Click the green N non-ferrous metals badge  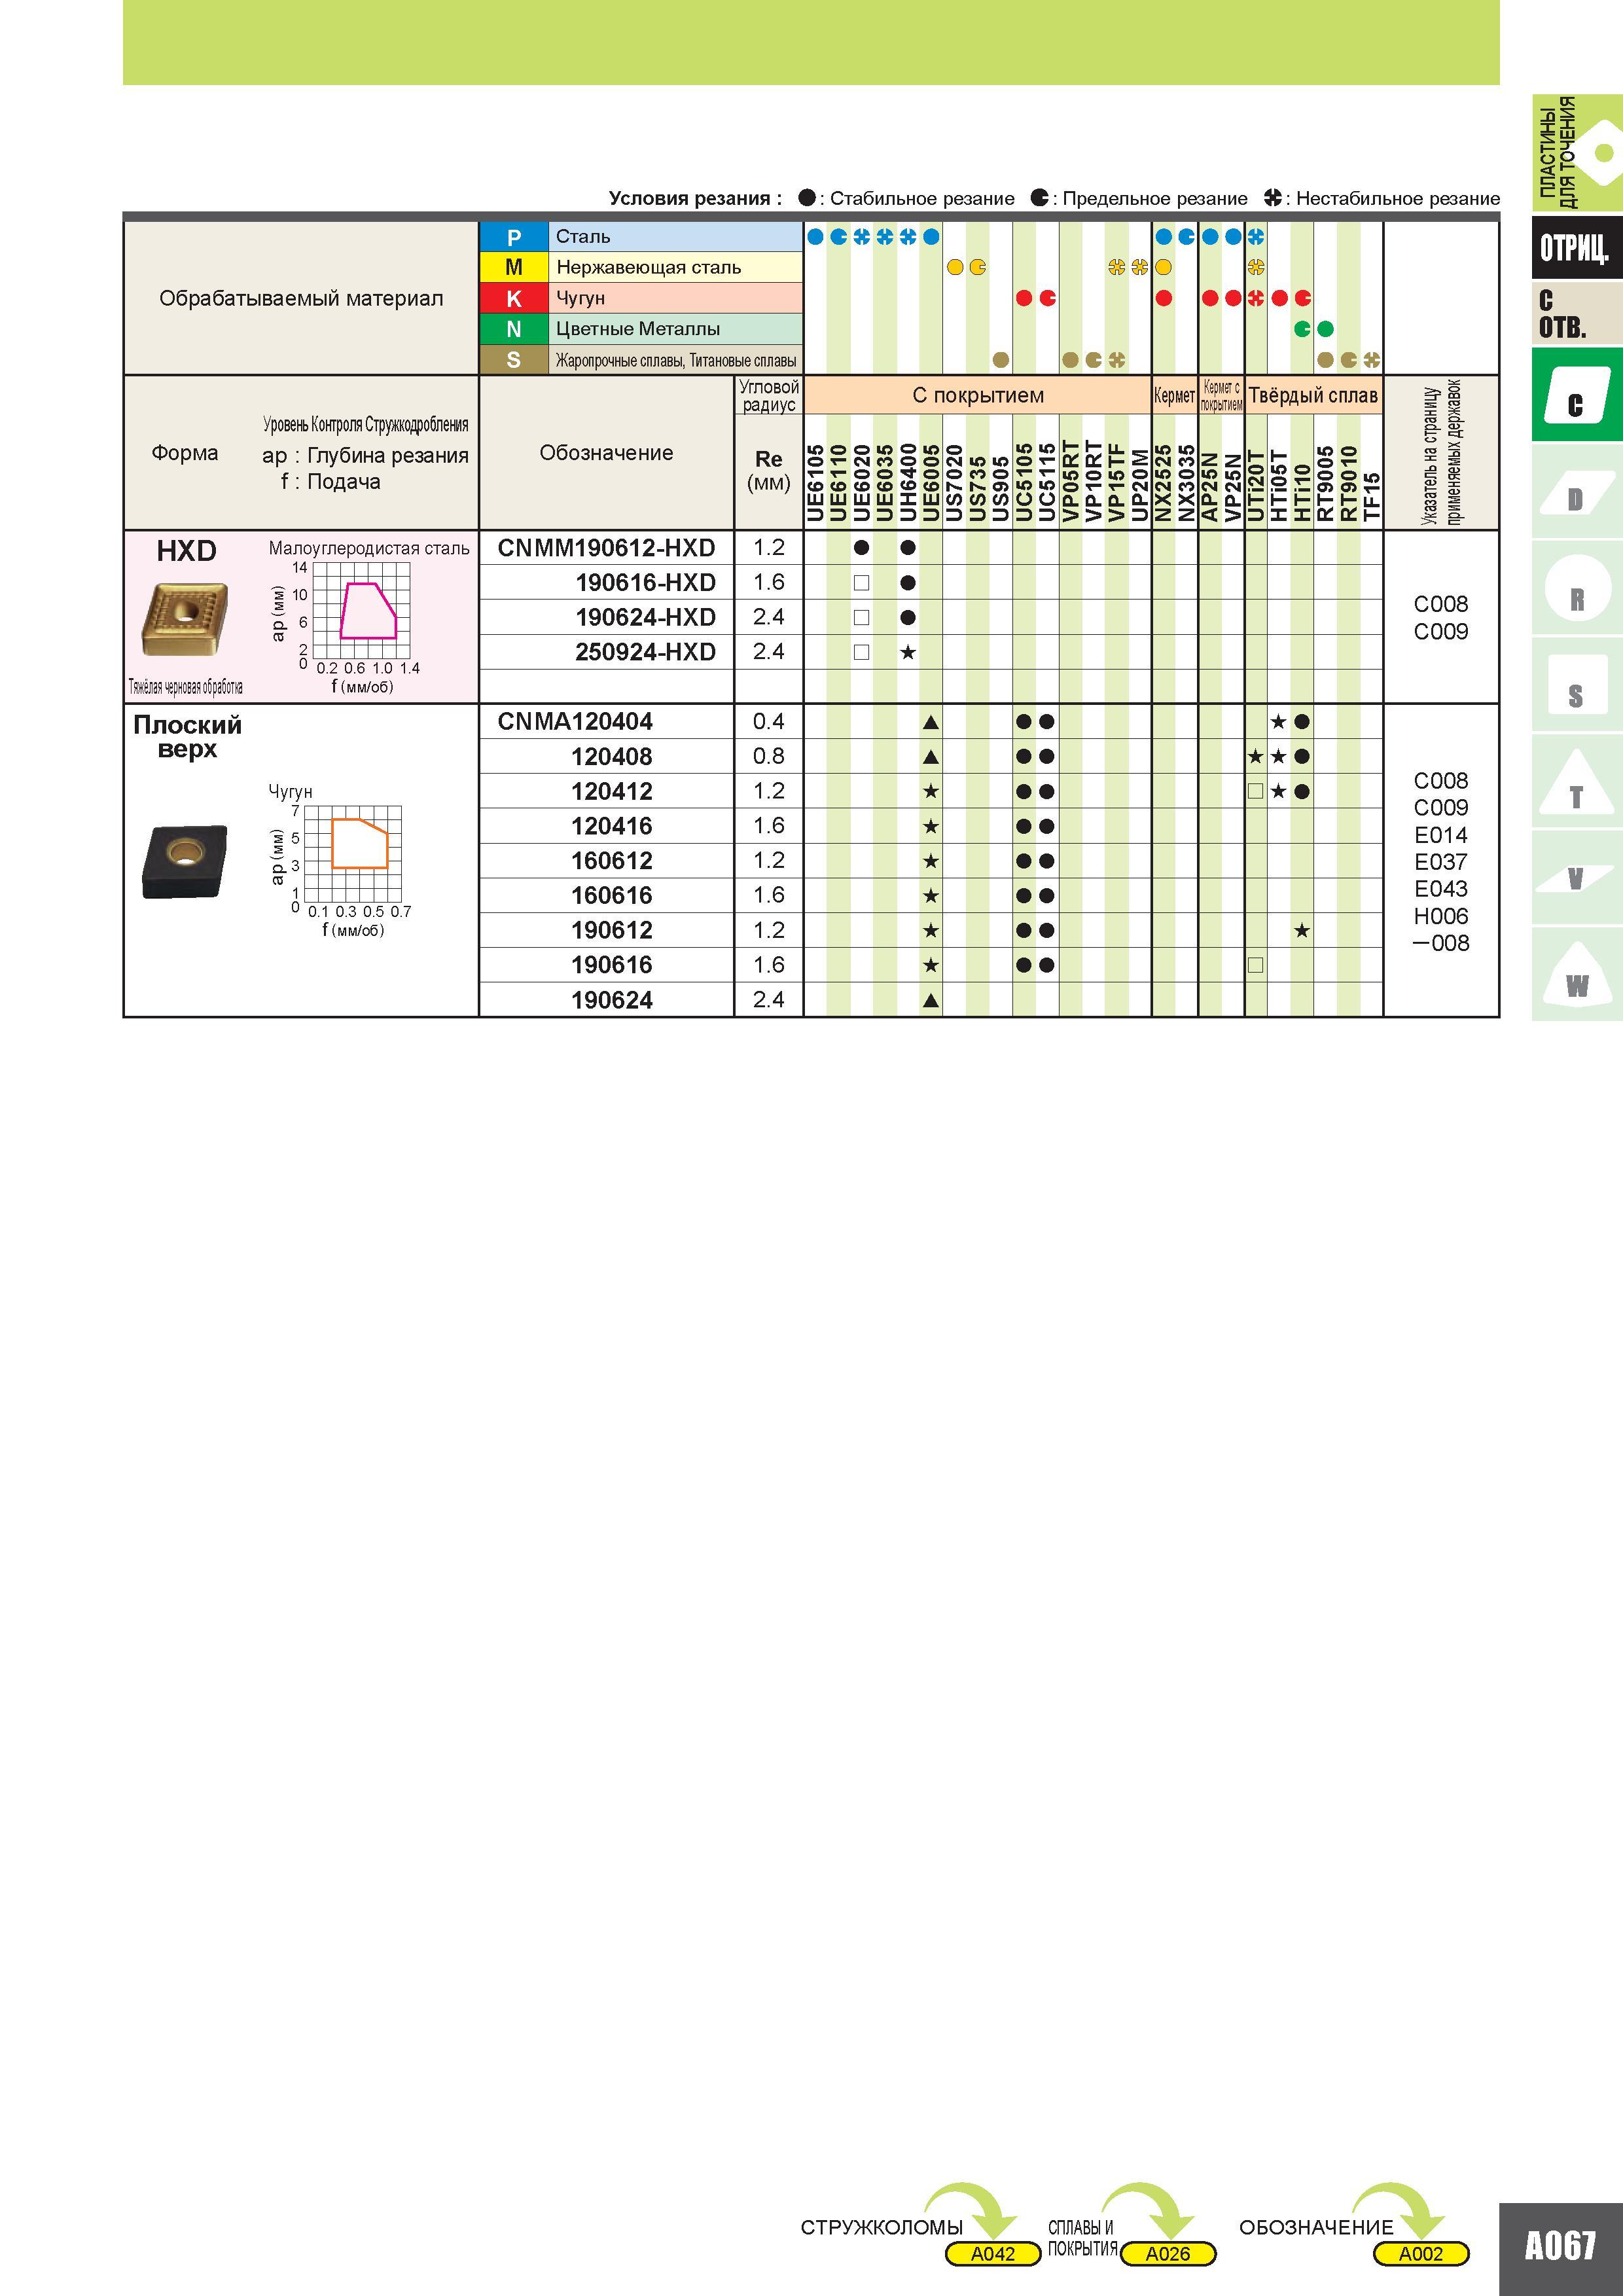(x=514, y=329)
